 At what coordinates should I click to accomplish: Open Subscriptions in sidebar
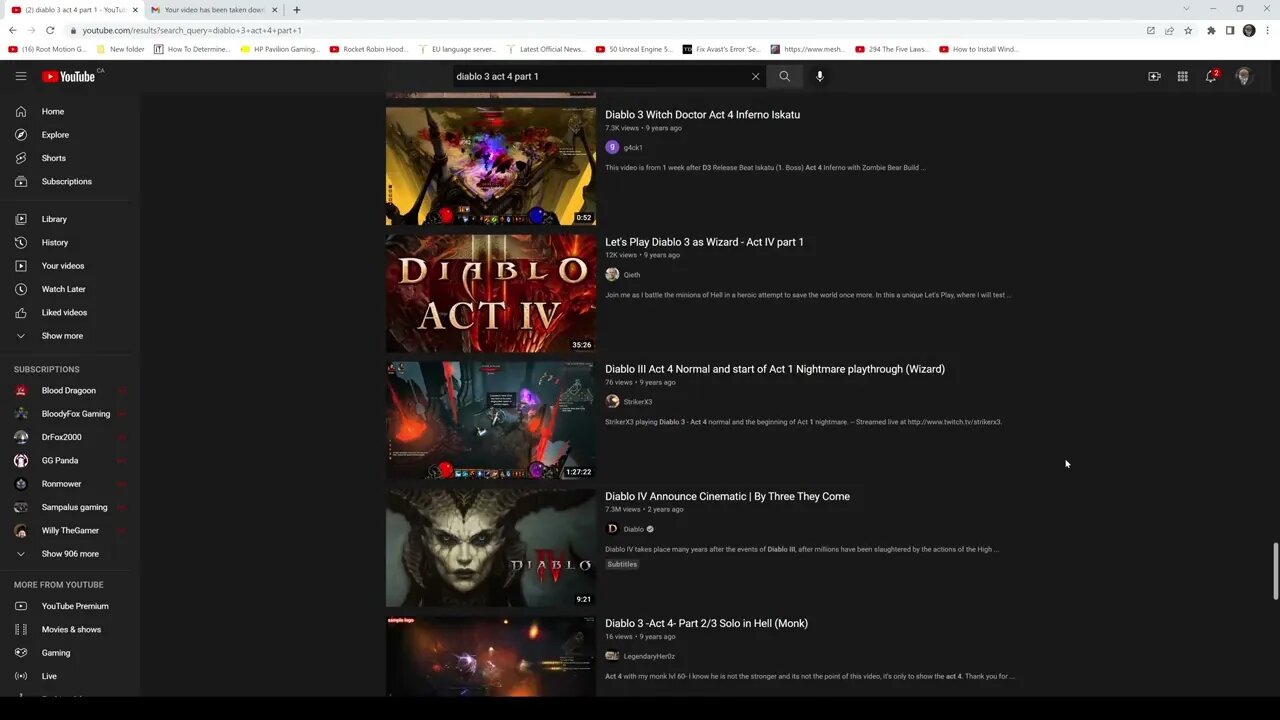click(x=68, y=181)
